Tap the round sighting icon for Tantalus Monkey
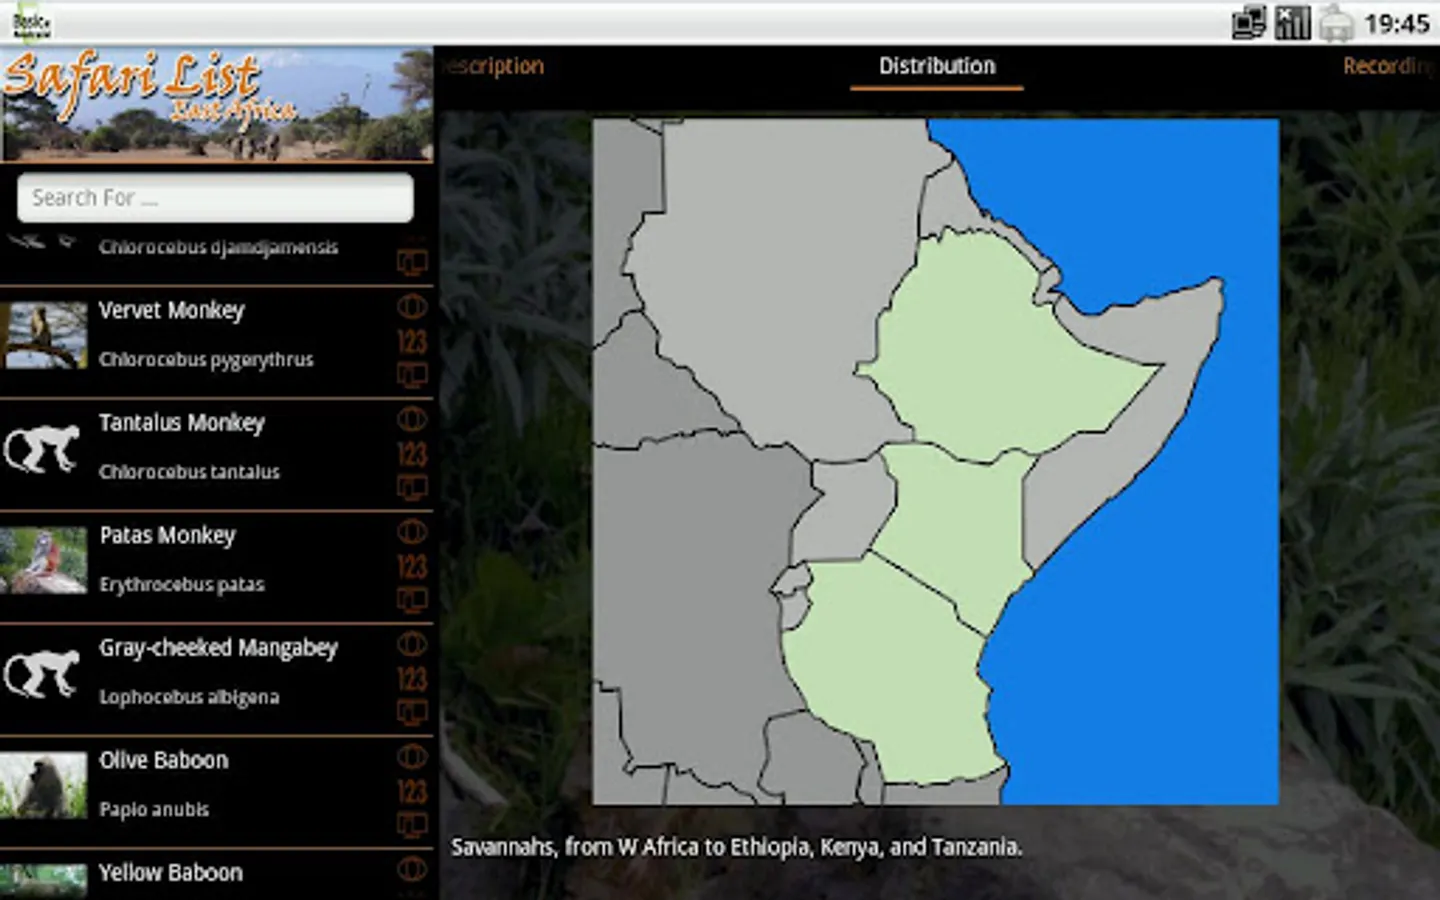The image size is (1440, 900). pyautogui.click(x=412, y=419)
